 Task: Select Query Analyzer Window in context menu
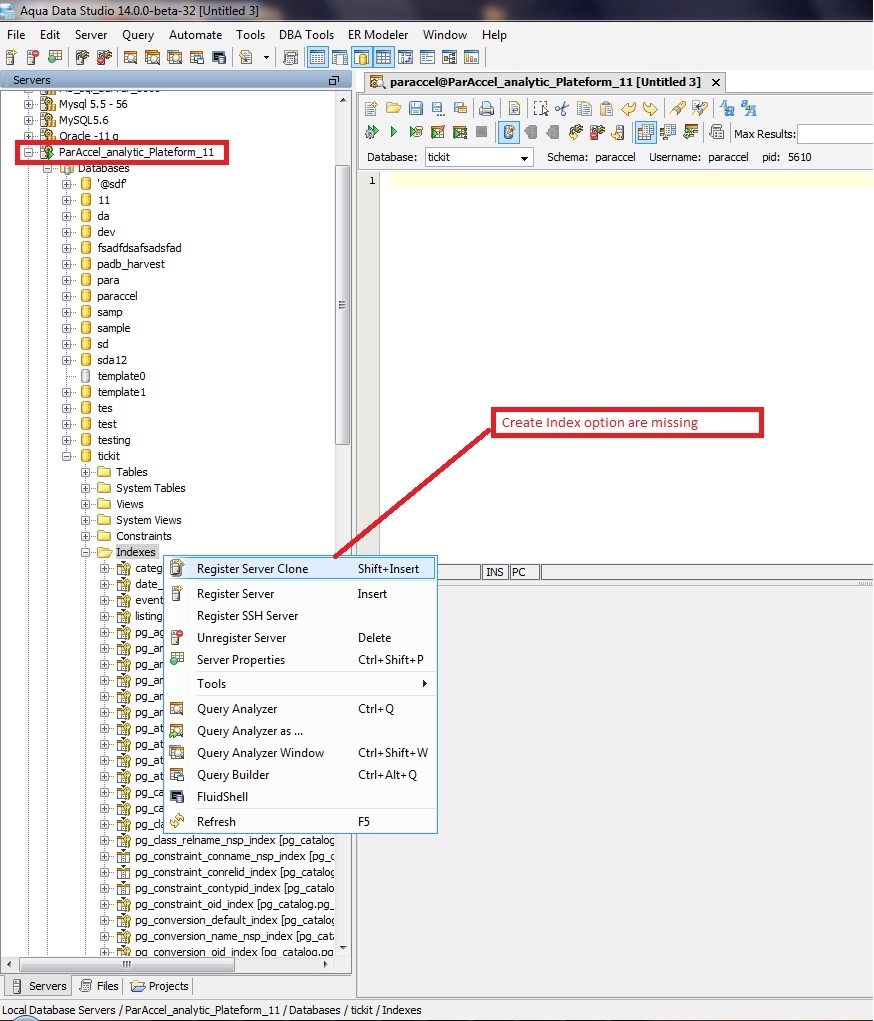pyautogui.click(x=301, y=753)
